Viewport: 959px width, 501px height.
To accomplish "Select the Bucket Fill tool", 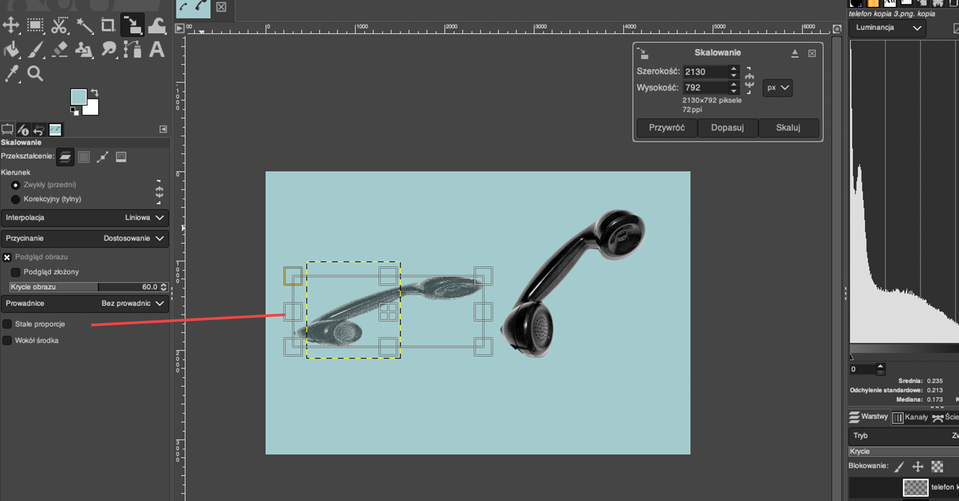I will click(12, 49).
